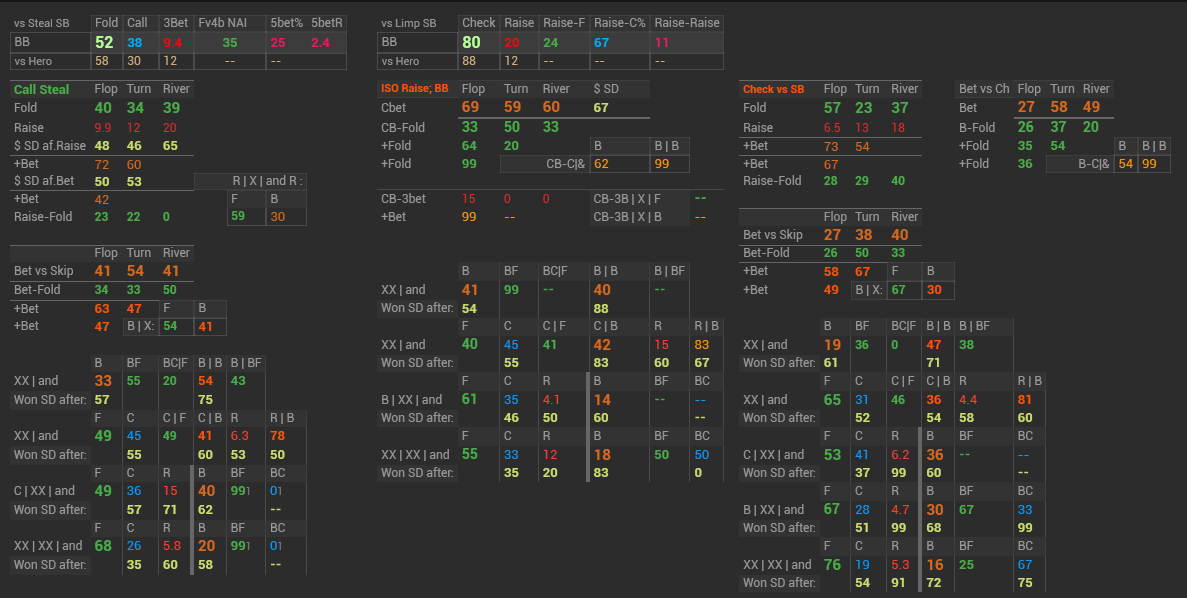Click the Raise-Raise column header
The width and height of the screenshot is (1187, 598).
pos(687,22)
